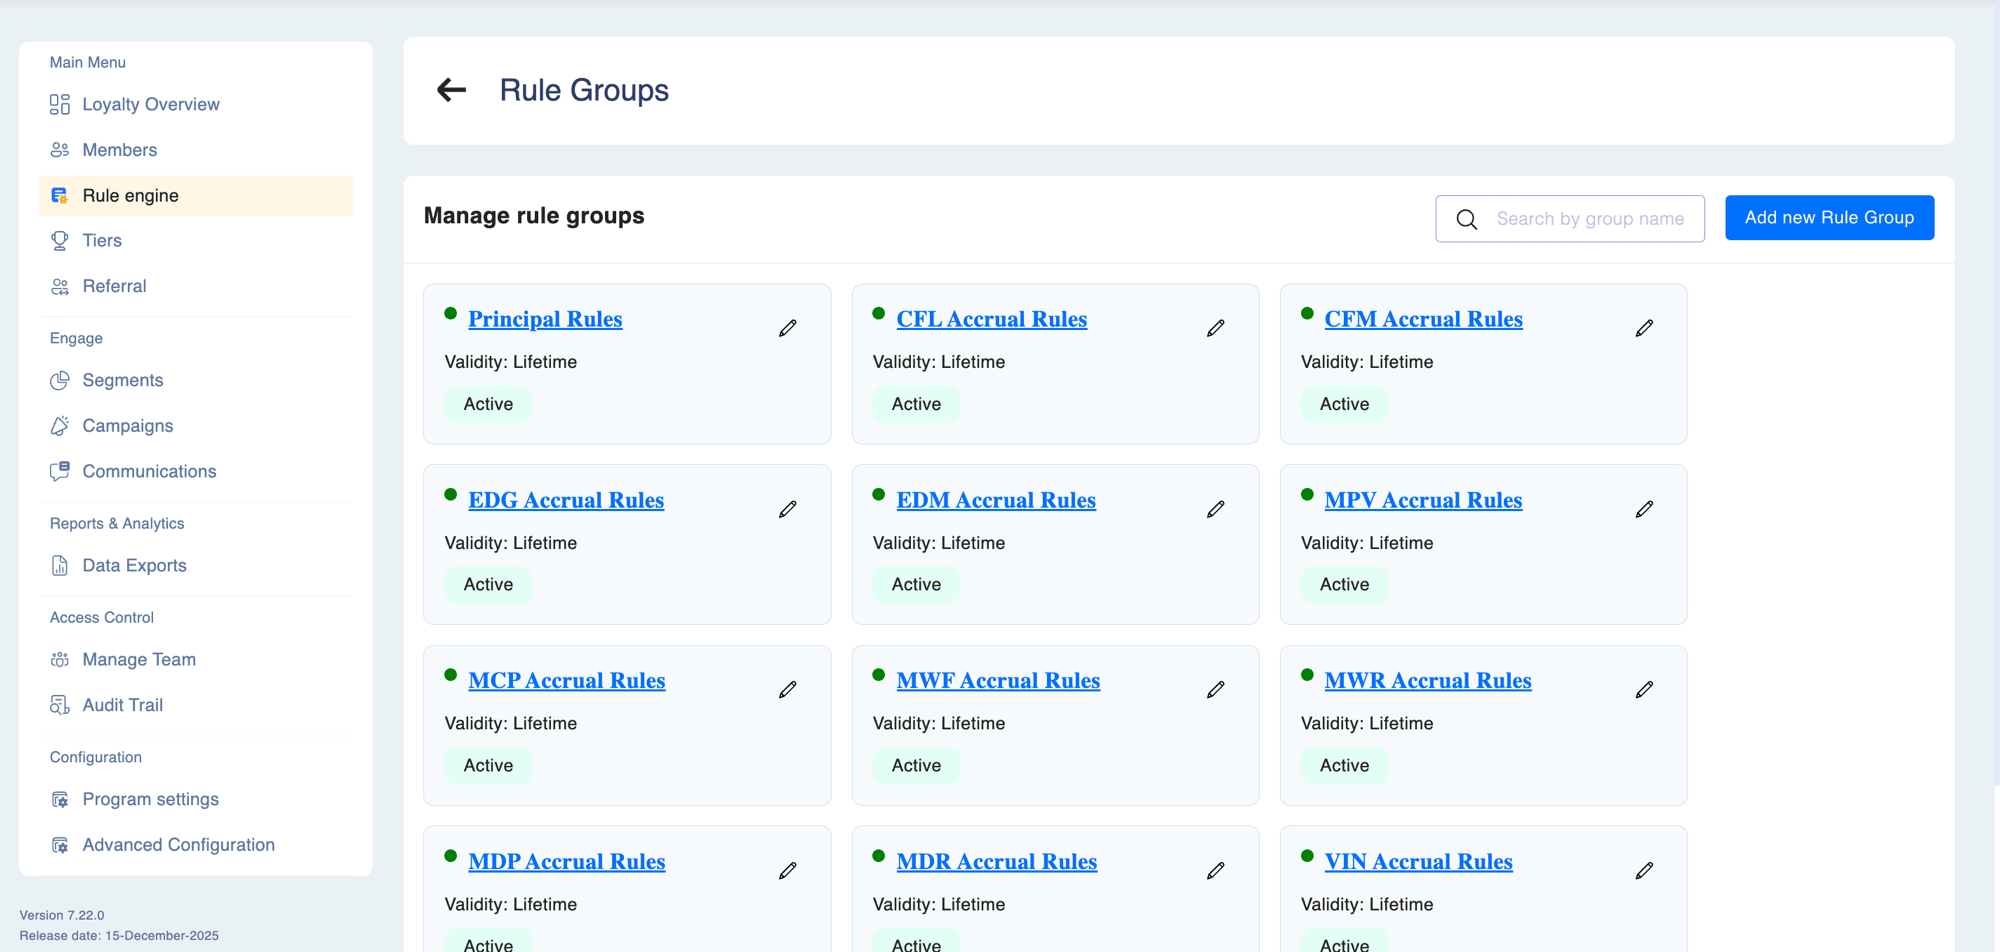Open the MPV Accrual Rules link
Screen dimensions: 2000x952
pos(1423,500)
